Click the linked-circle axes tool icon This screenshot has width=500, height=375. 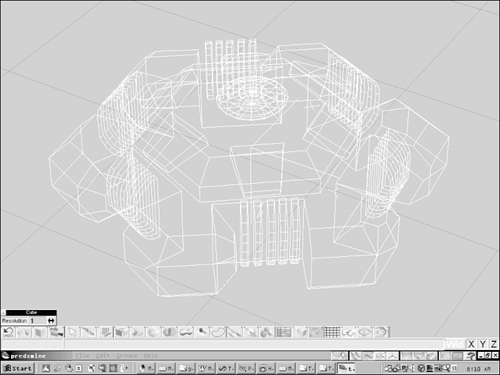(x=349, y=332)
